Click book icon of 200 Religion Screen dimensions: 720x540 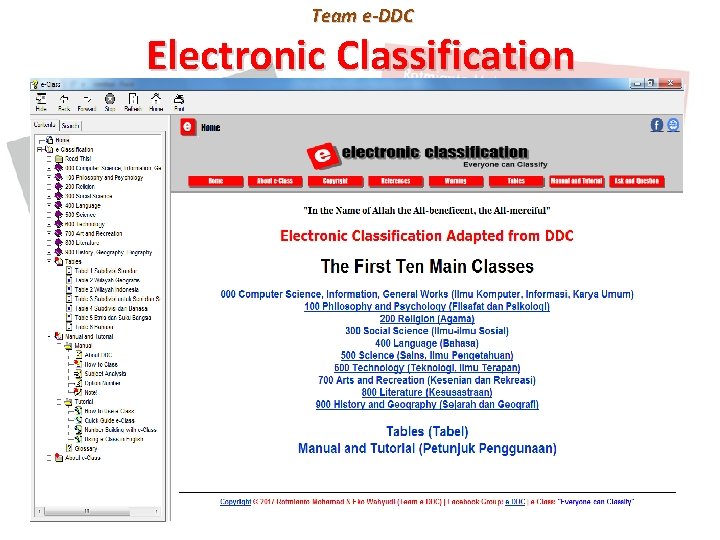click(x=58, y=186)
